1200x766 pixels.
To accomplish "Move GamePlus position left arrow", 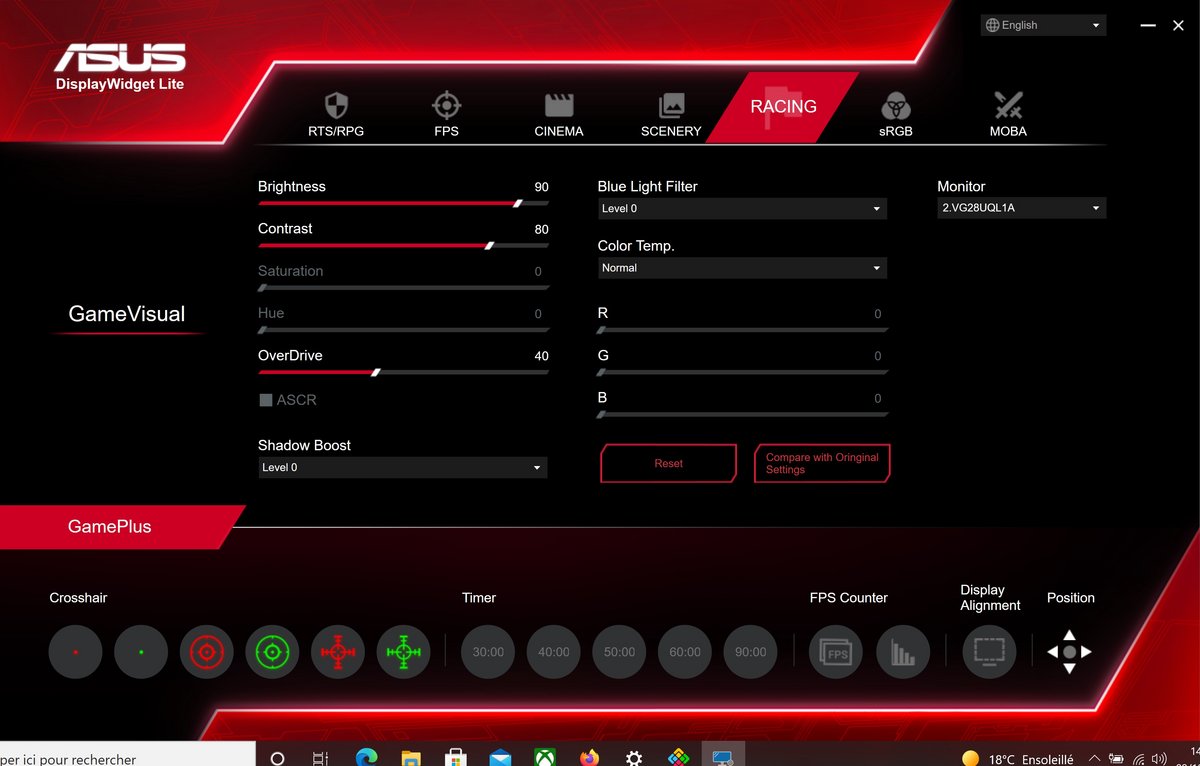I will [x=1052, y=652].
